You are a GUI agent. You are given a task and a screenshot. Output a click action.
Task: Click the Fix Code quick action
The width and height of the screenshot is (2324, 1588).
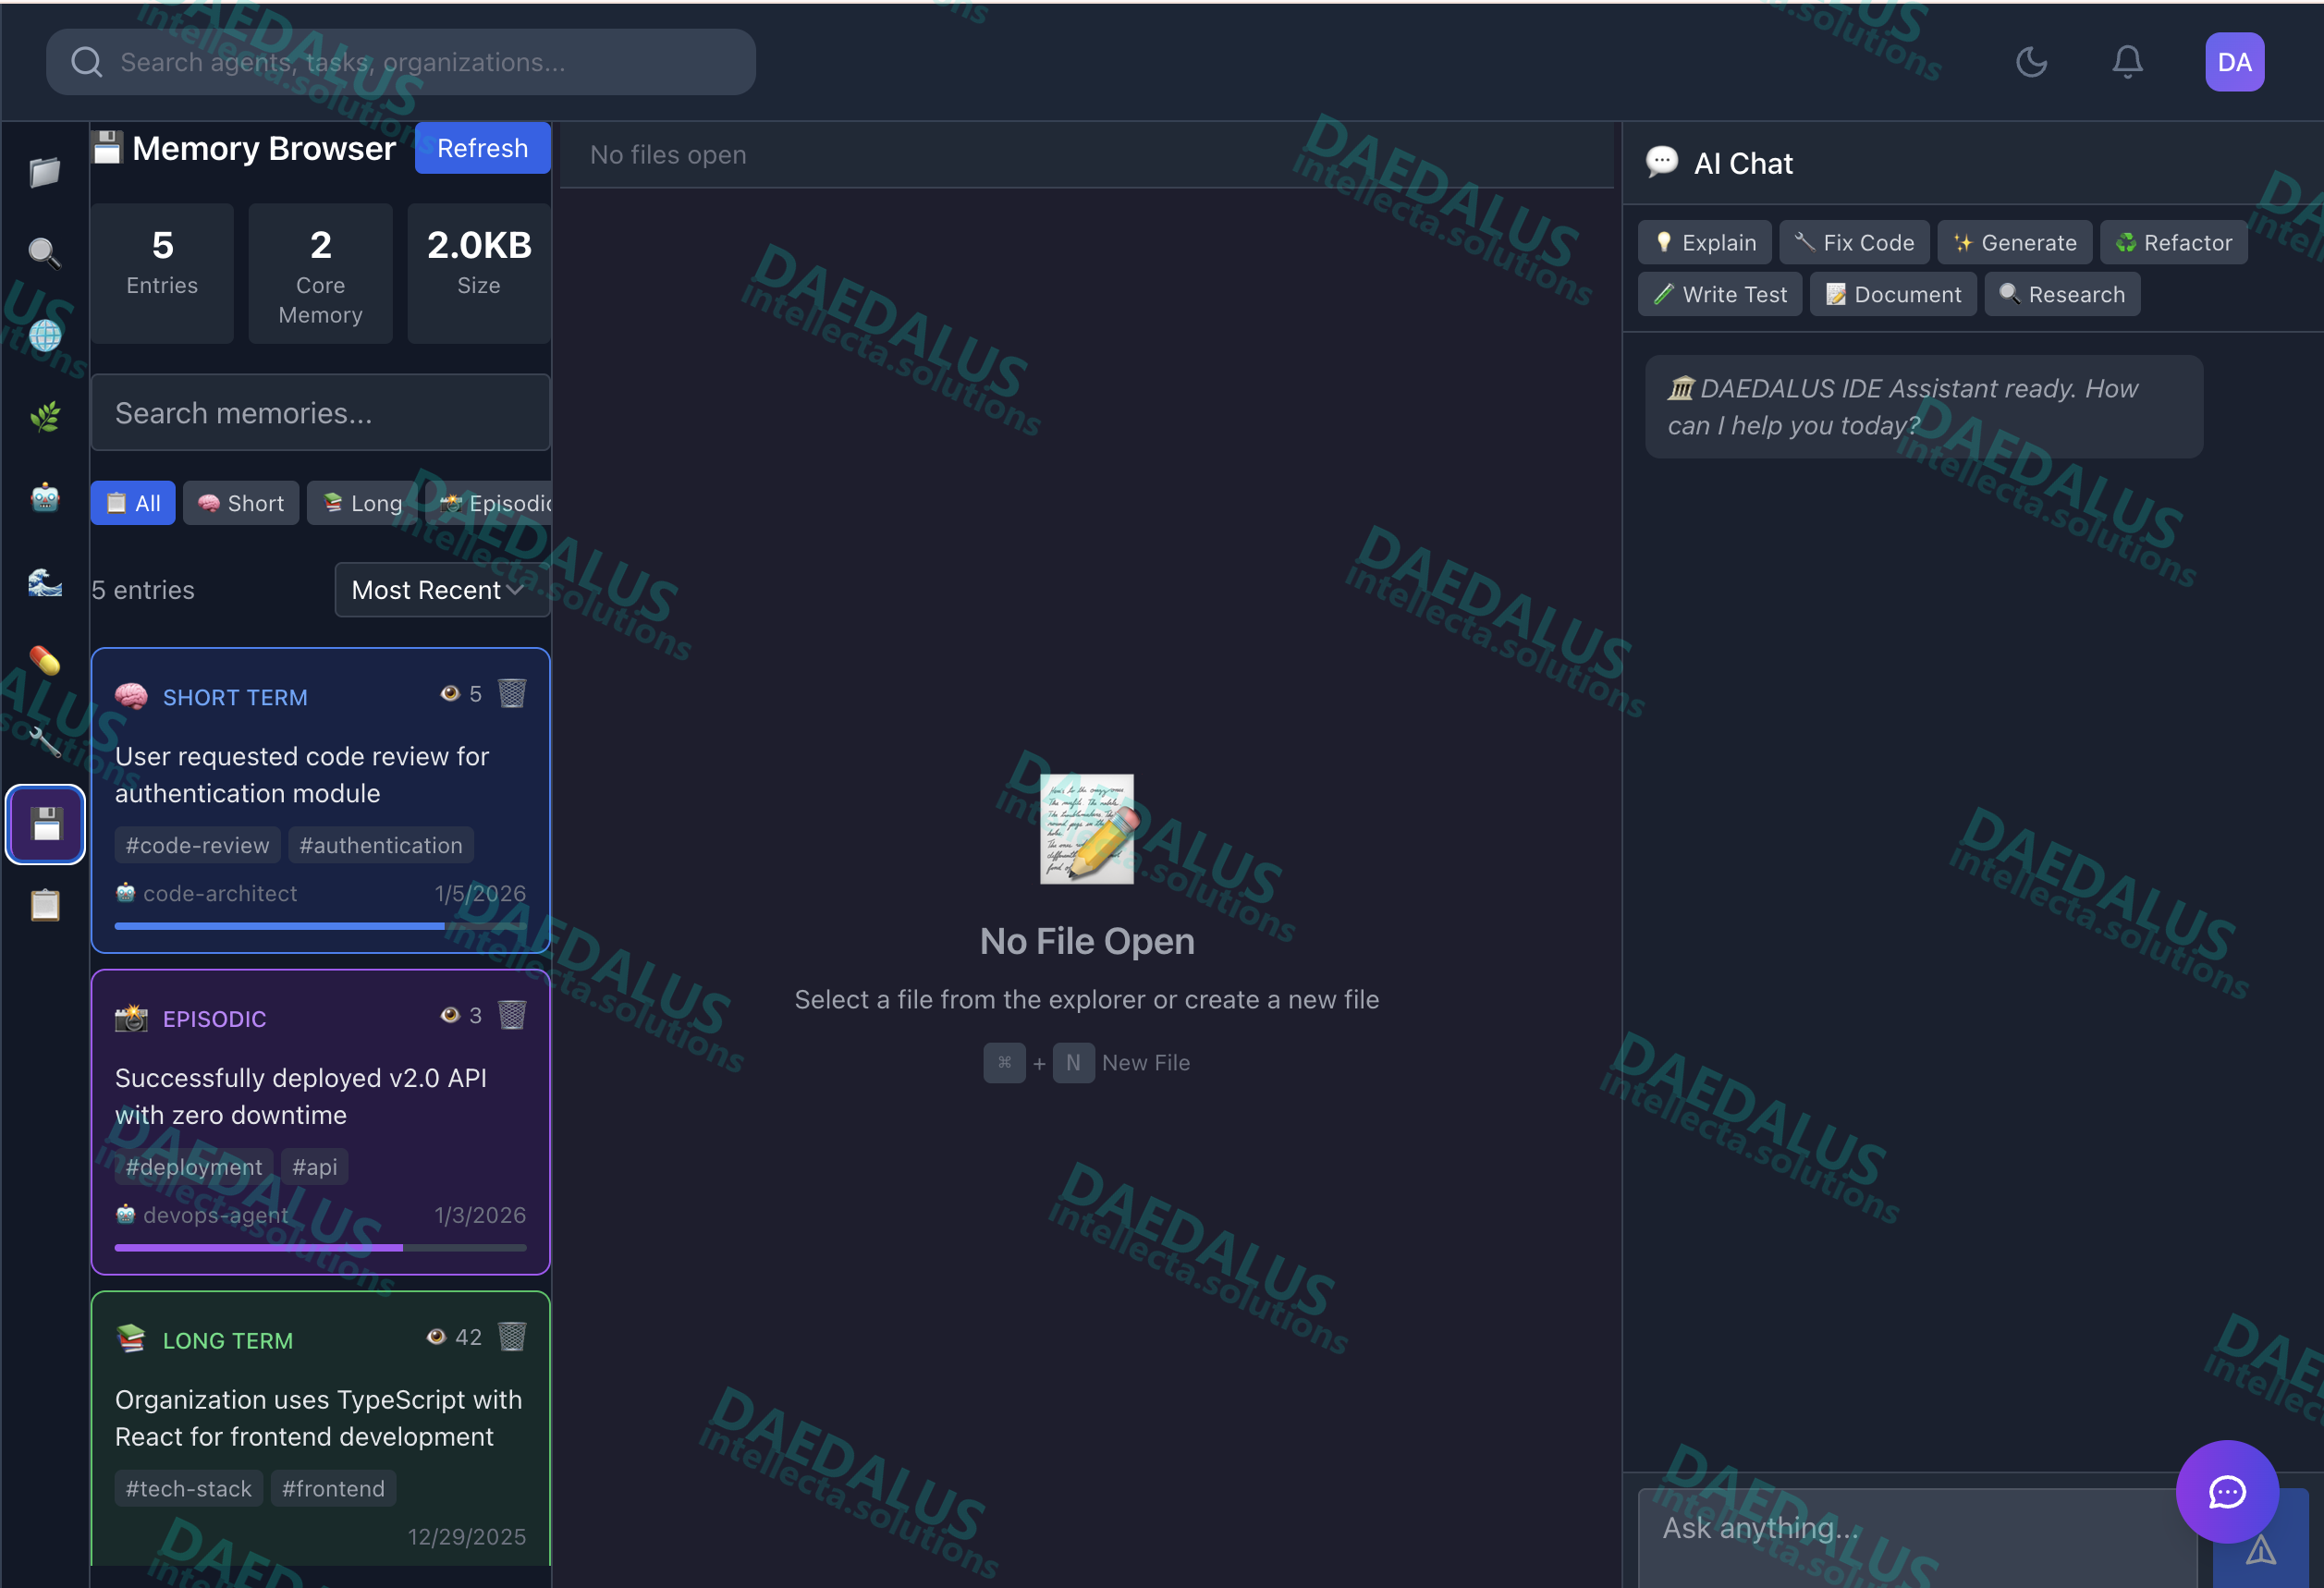[1854, 243]
